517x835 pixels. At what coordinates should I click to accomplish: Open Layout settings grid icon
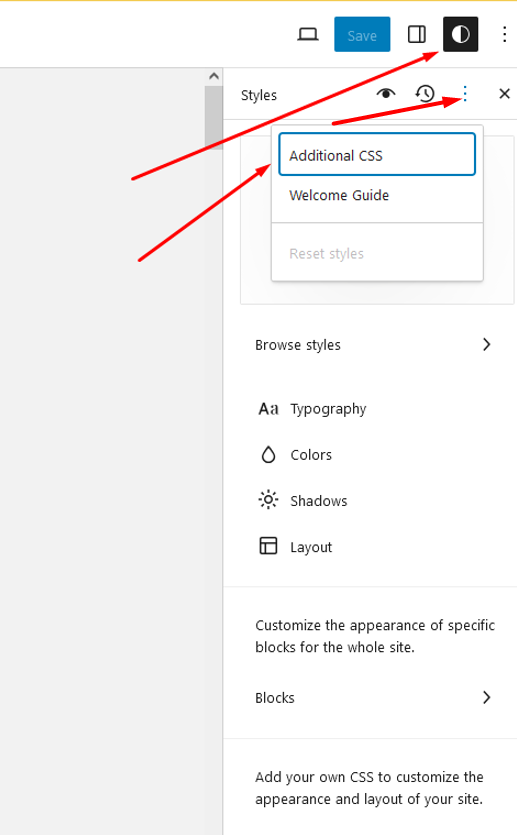268,546
